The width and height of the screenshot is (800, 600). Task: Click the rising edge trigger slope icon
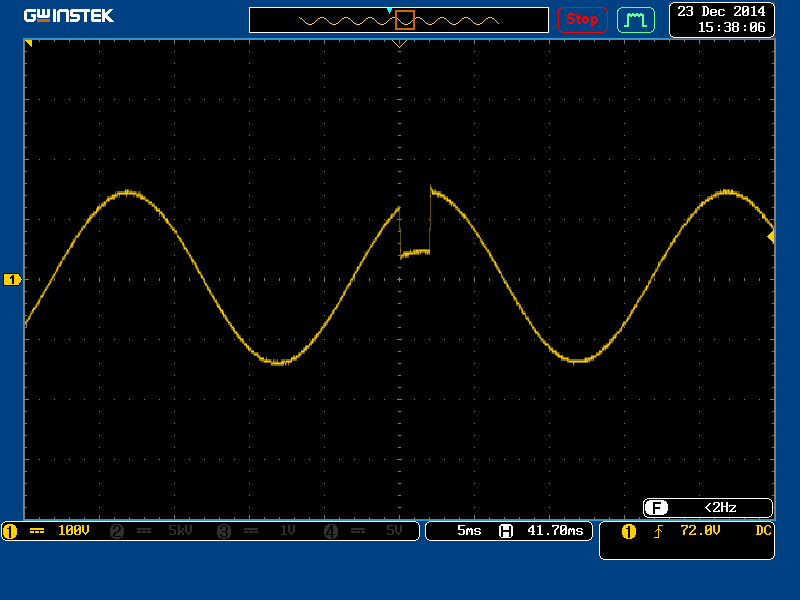coord(658,531)
